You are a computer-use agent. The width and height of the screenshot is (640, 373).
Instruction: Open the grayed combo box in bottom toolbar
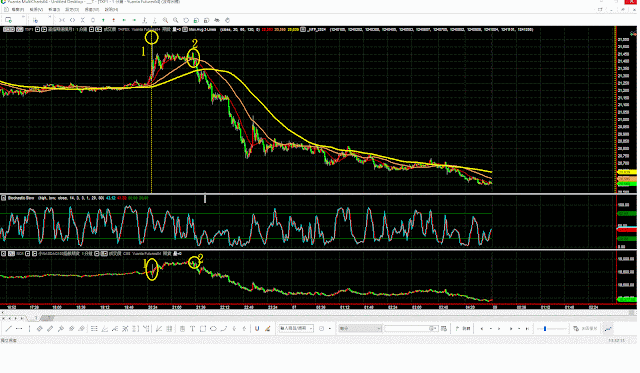coord(360,329)
